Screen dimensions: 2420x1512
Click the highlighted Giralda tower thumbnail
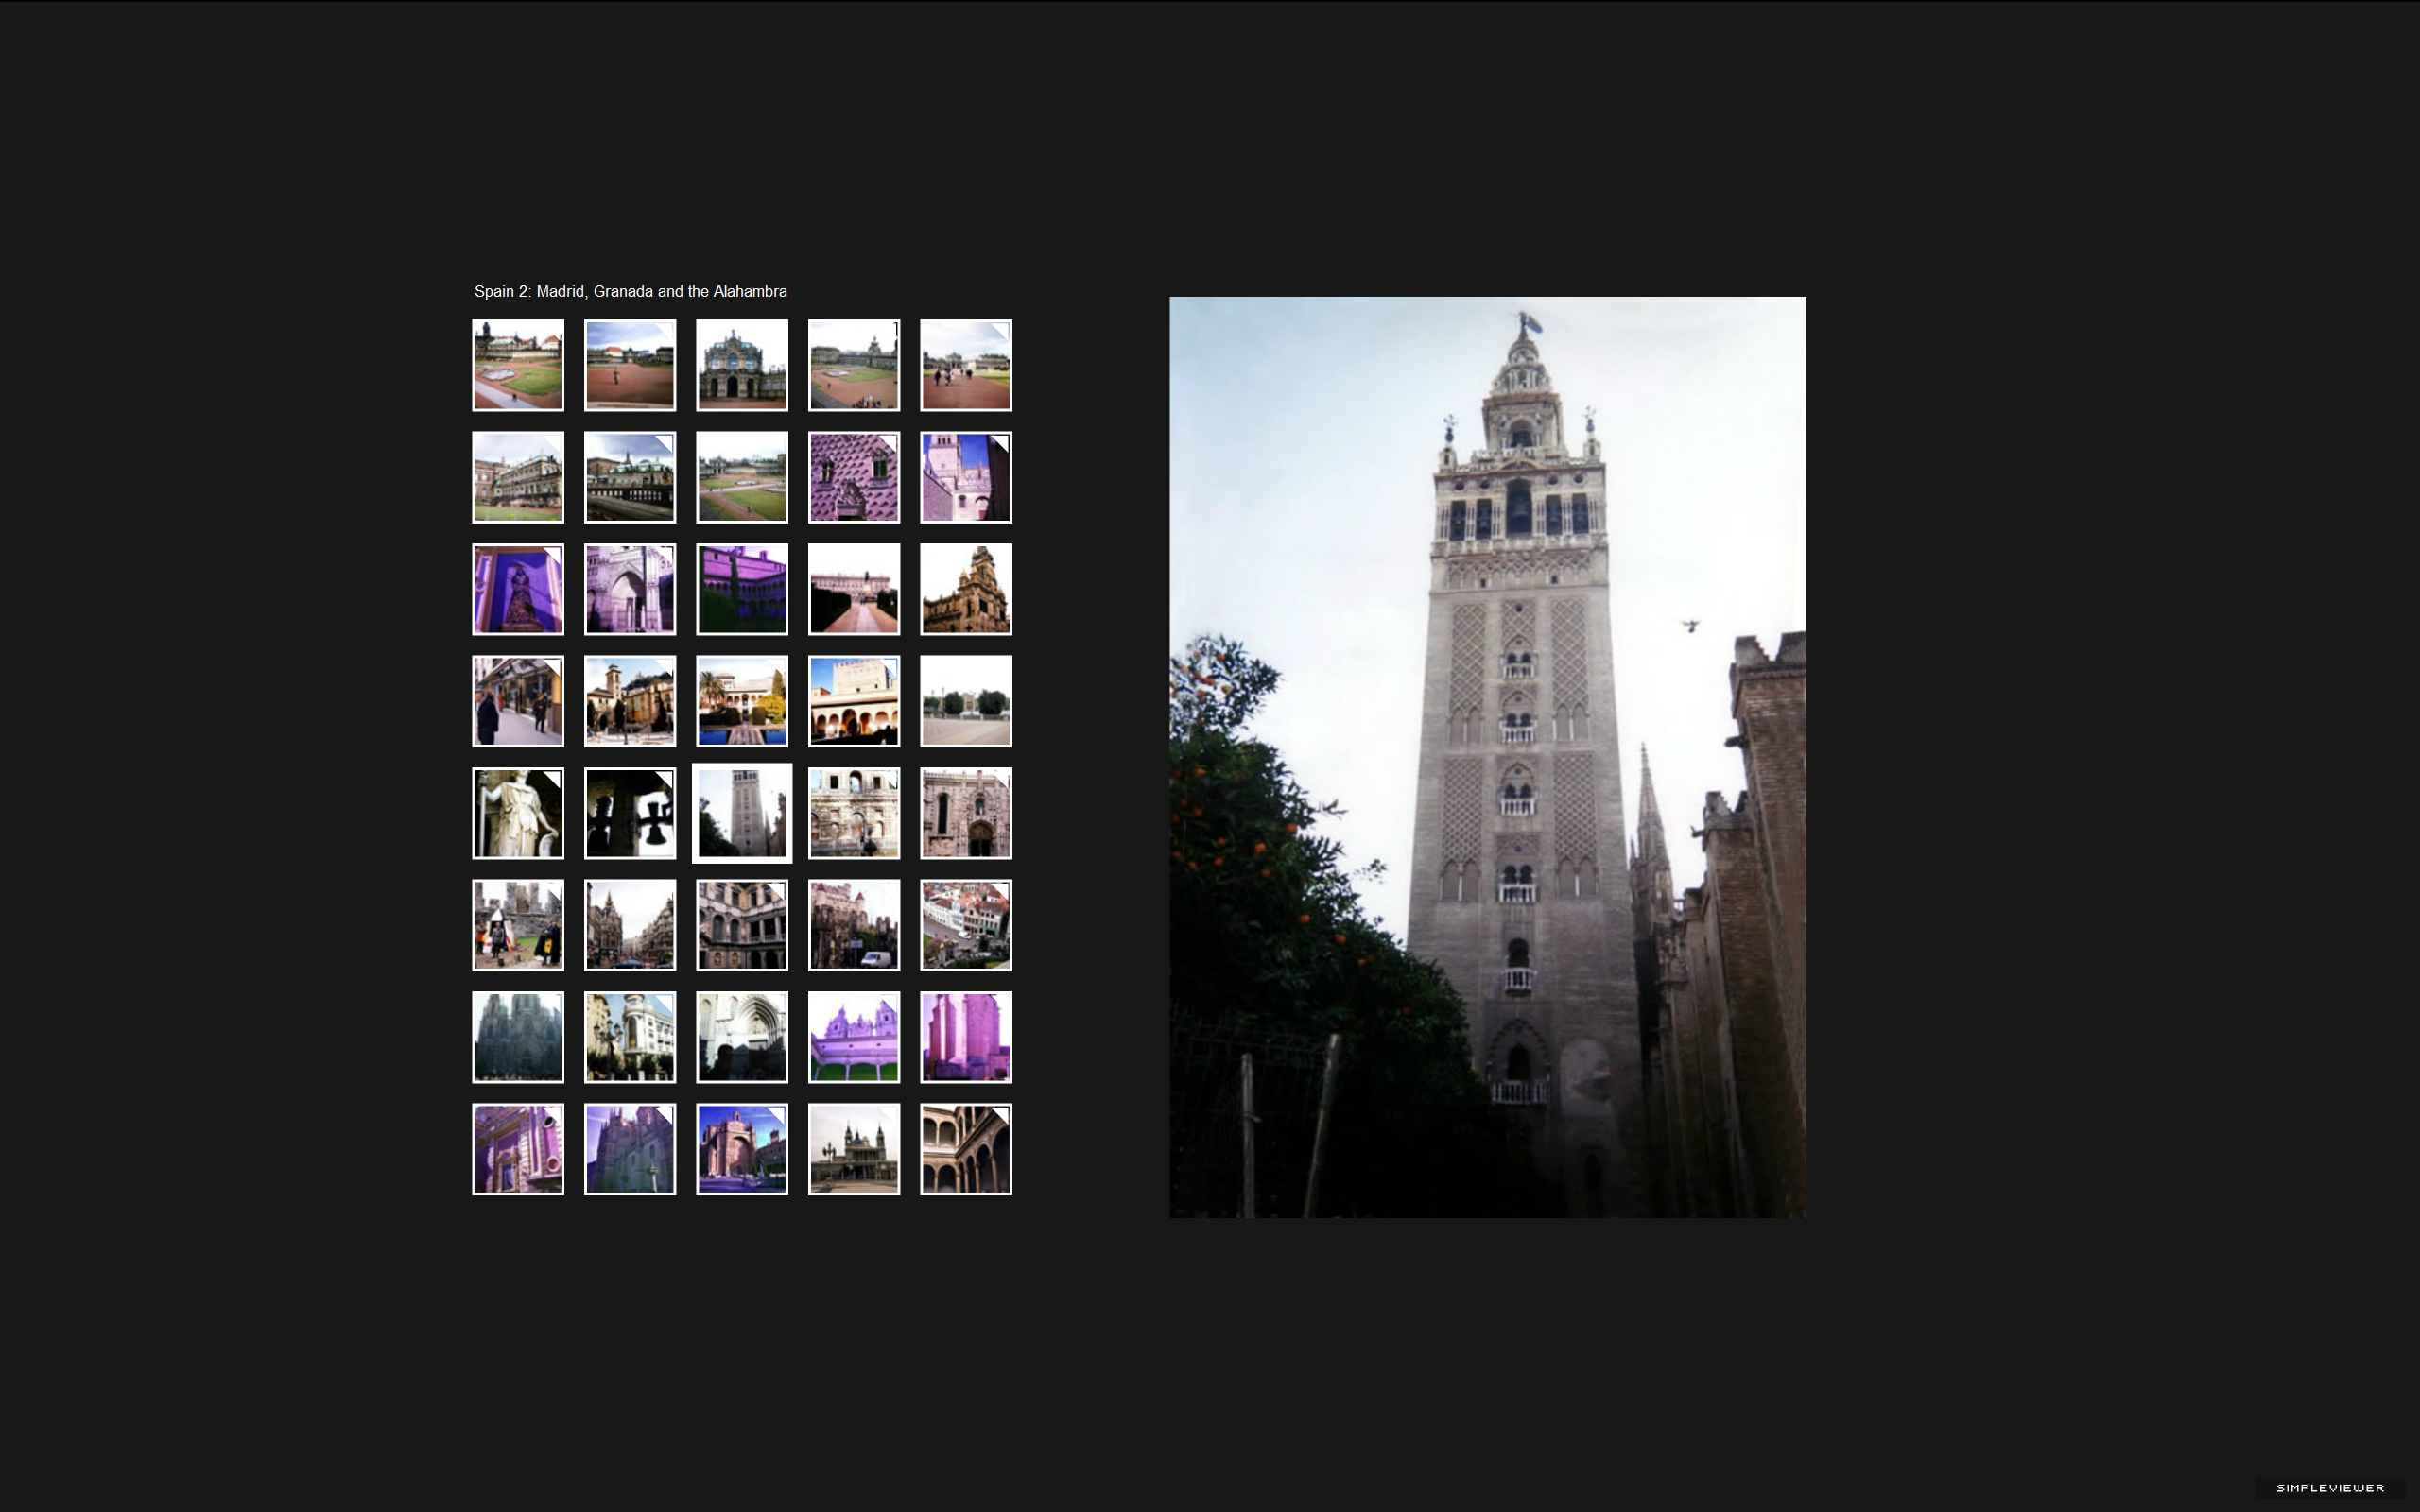(742, 813)
